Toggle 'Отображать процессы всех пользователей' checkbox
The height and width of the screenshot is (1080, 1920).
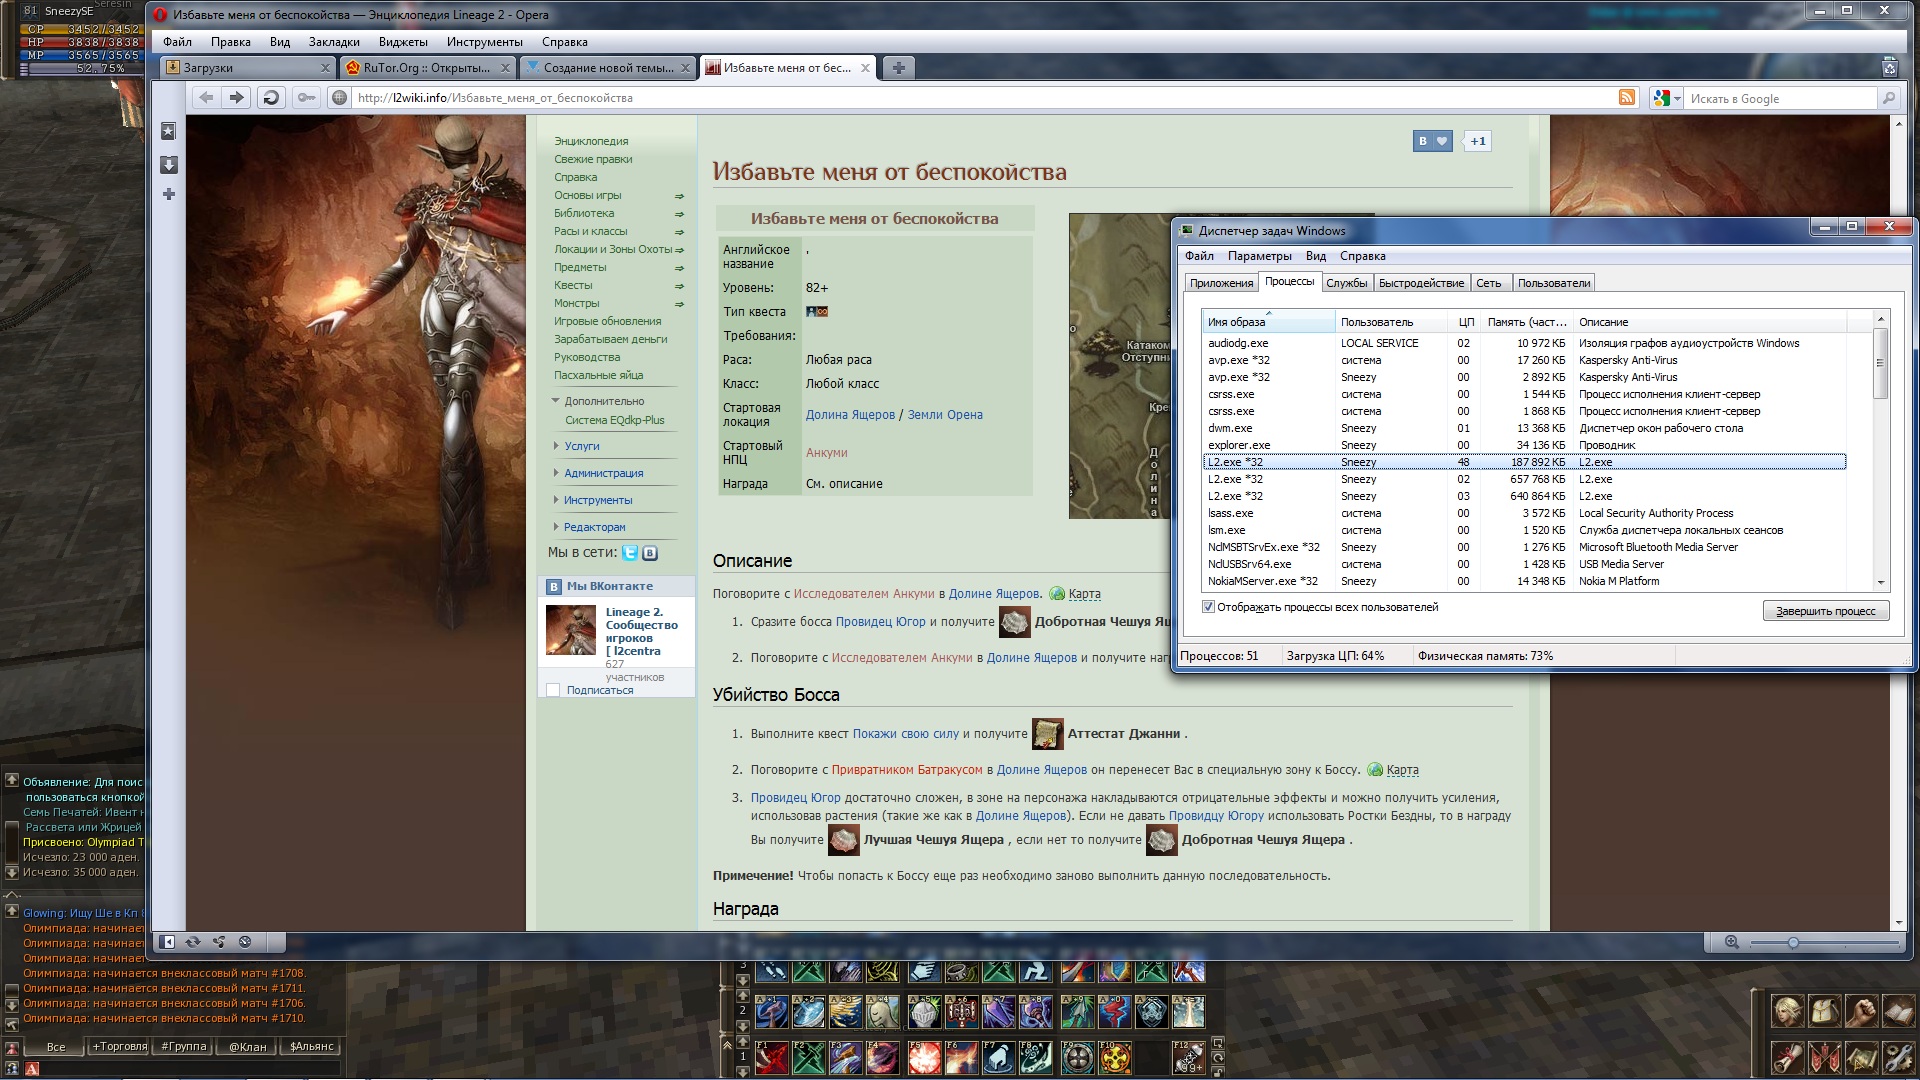point(1208,607)
